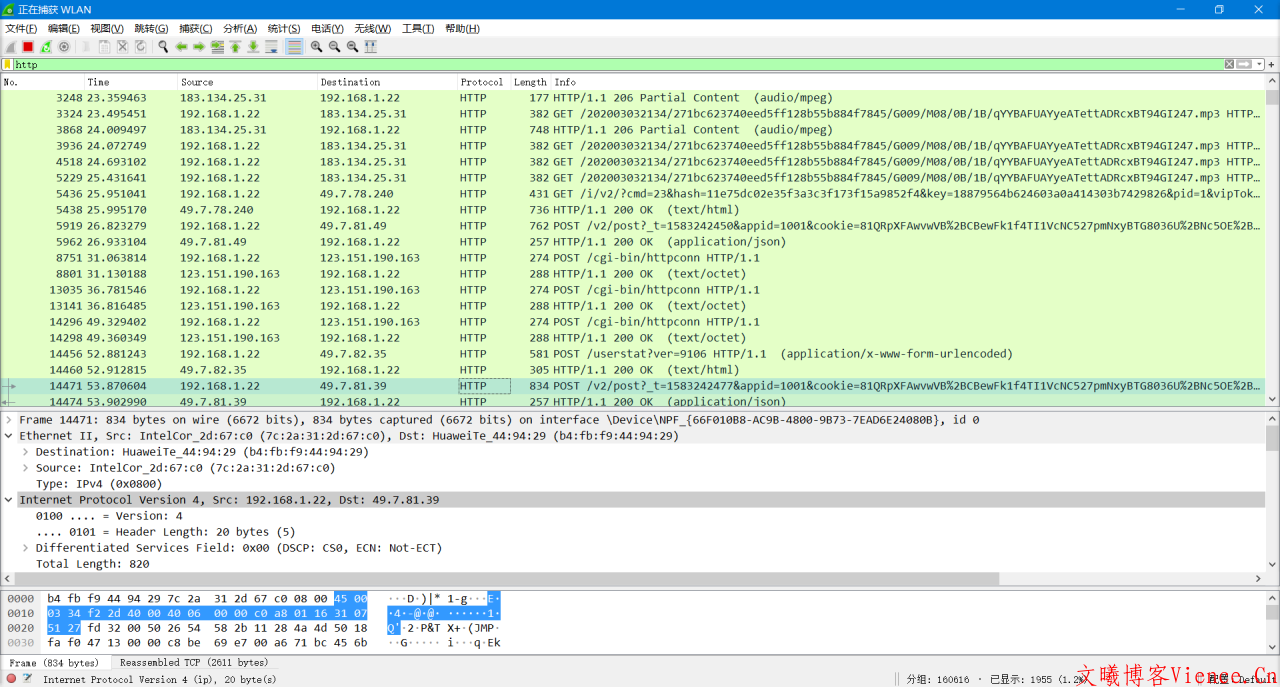Click the packet details horizontal scrollbar
The image size is (1280, 687).
500,579
